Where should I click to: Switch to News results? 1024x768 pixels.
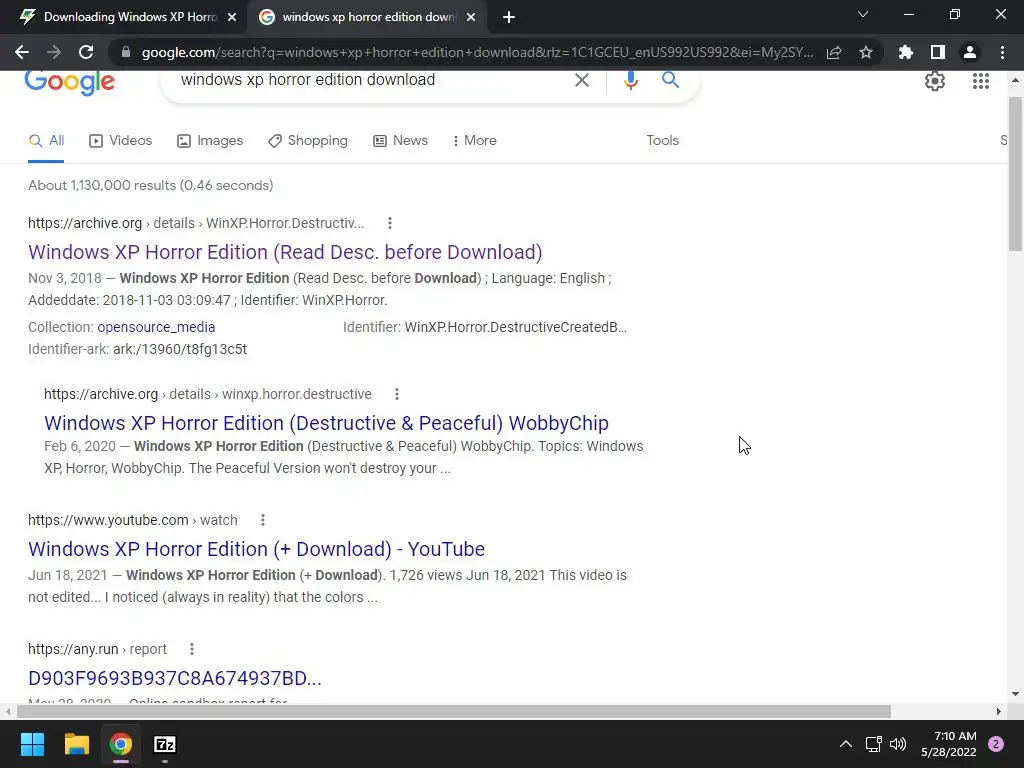click(x=400, y=140)
